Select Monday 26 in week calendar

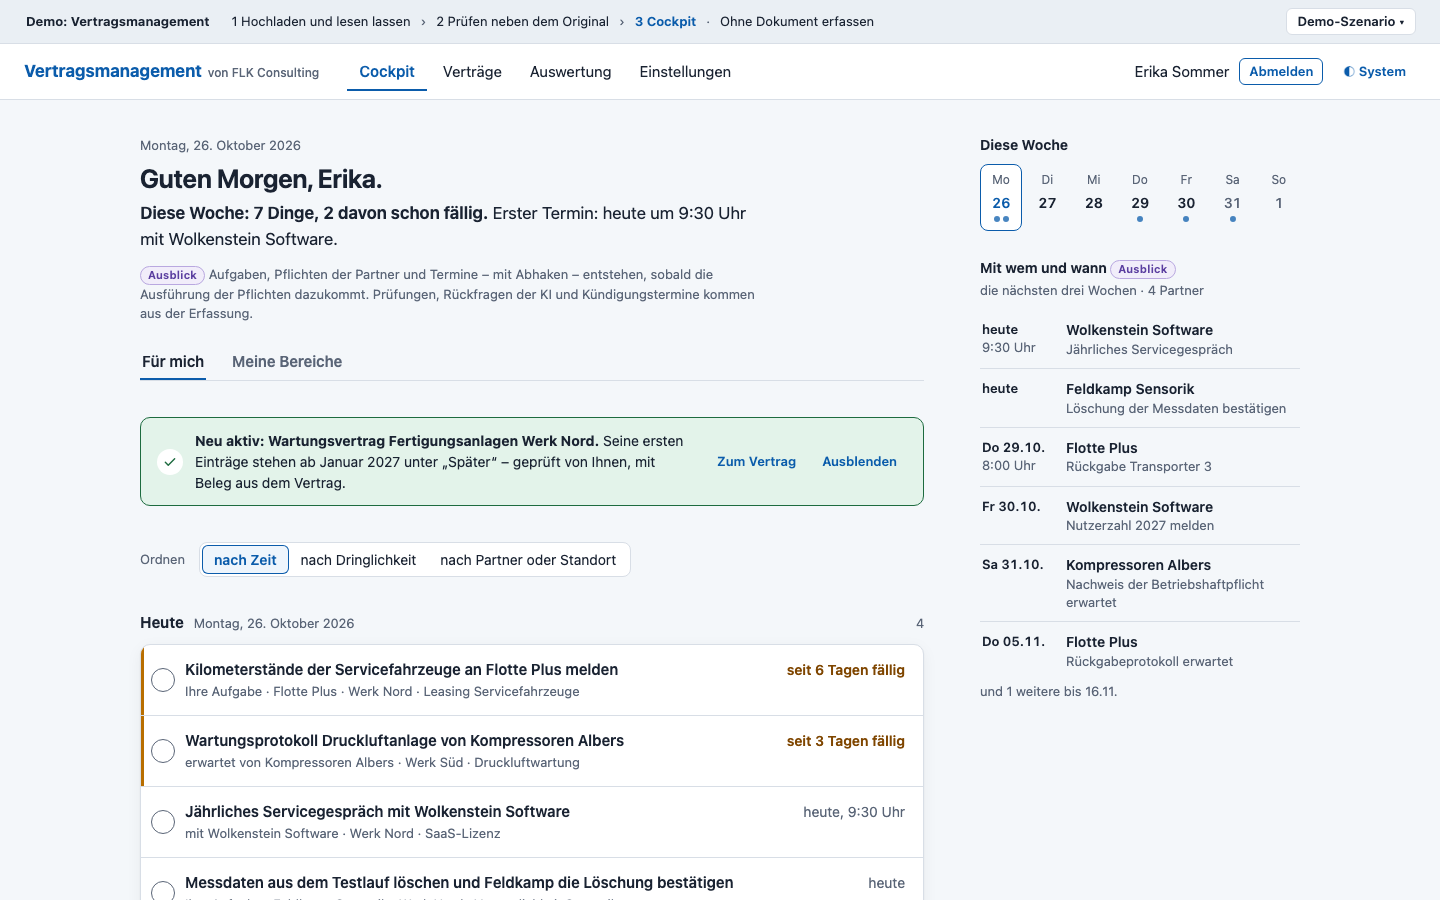pos(1001,197)
